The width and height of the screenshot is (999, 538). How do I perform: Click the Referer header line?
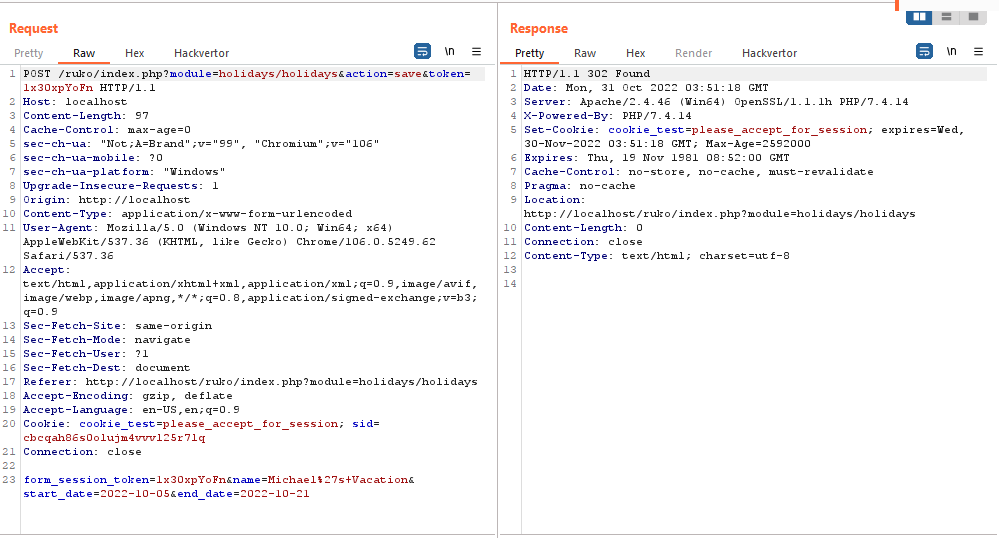click(x=250, y=382)
